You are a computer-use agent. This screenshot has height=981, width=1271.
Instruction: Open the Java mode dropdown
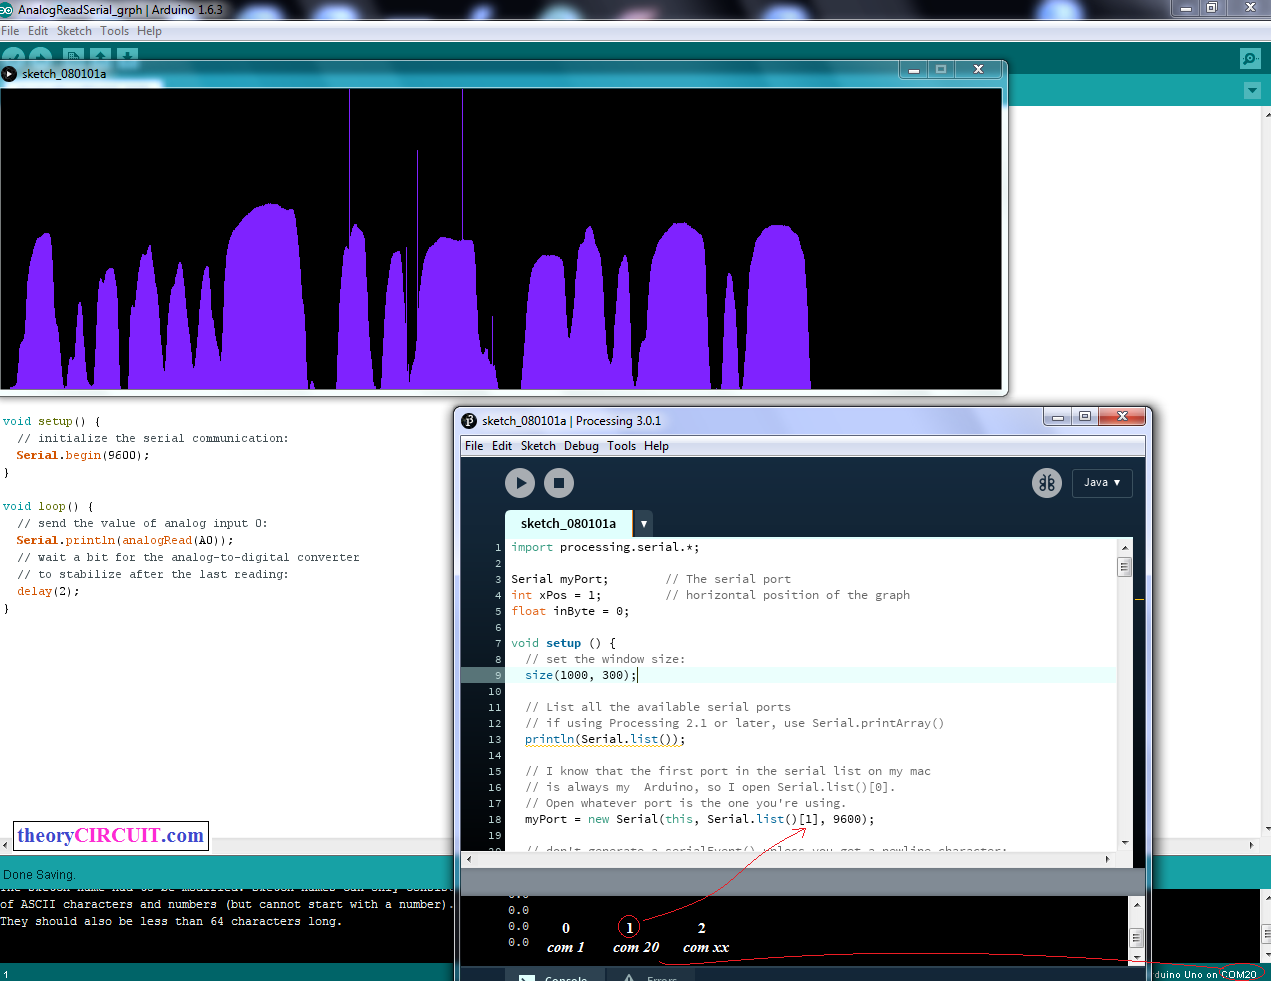click(x=1102, y=483)
